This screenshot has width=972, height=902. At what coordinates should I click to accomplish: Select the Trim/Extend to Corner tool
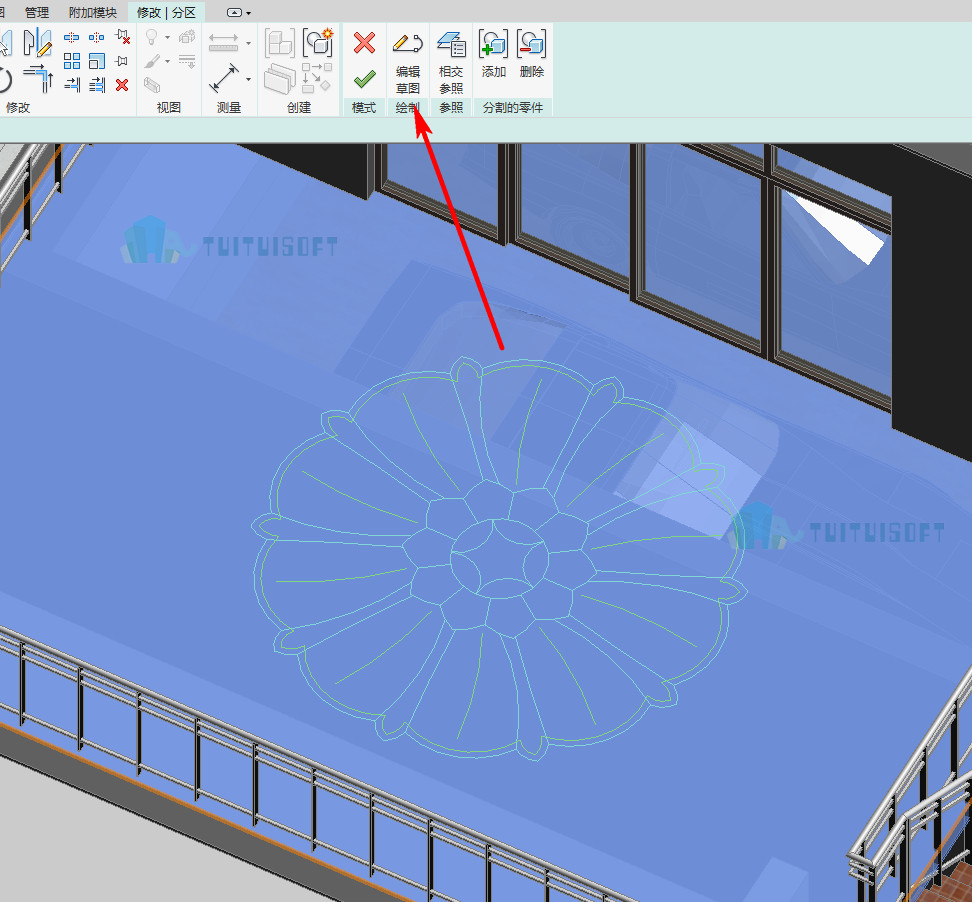point(38,78)
